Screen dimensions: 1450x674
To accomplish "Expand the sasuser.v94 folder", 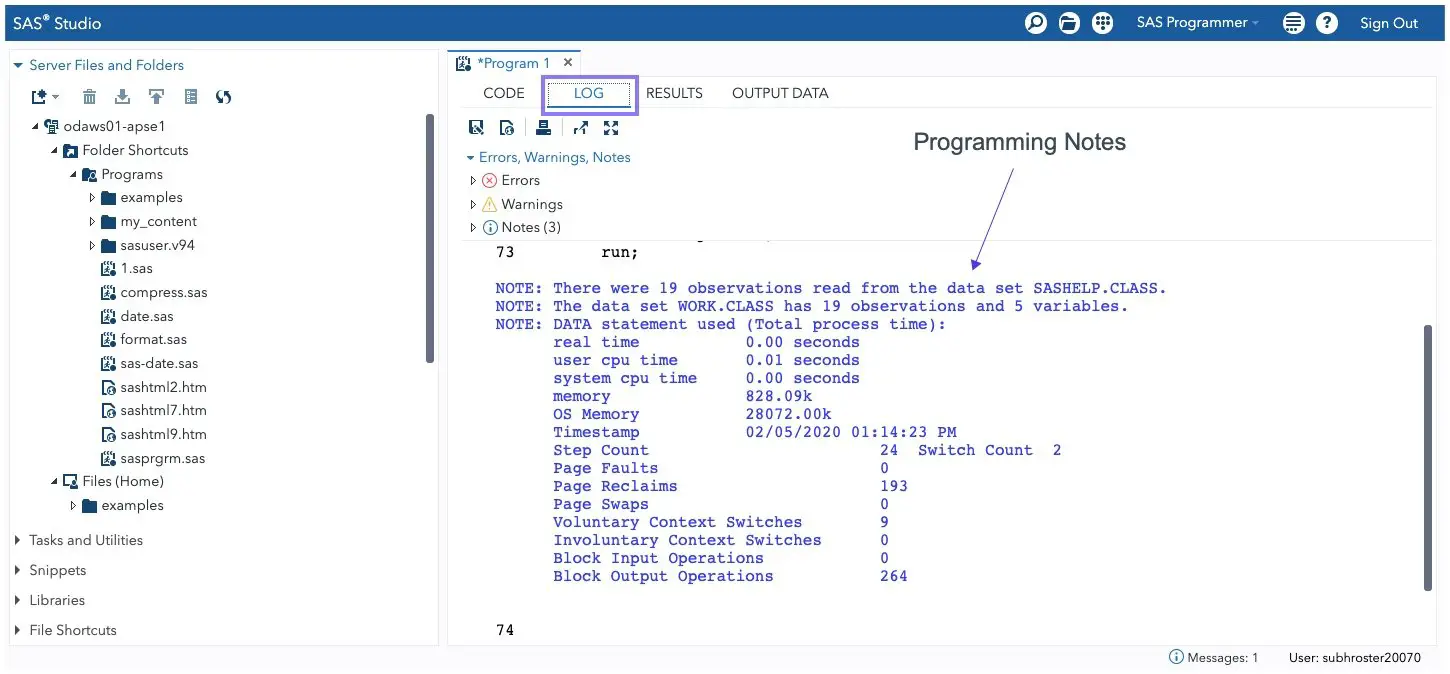I will pos(92,245).
